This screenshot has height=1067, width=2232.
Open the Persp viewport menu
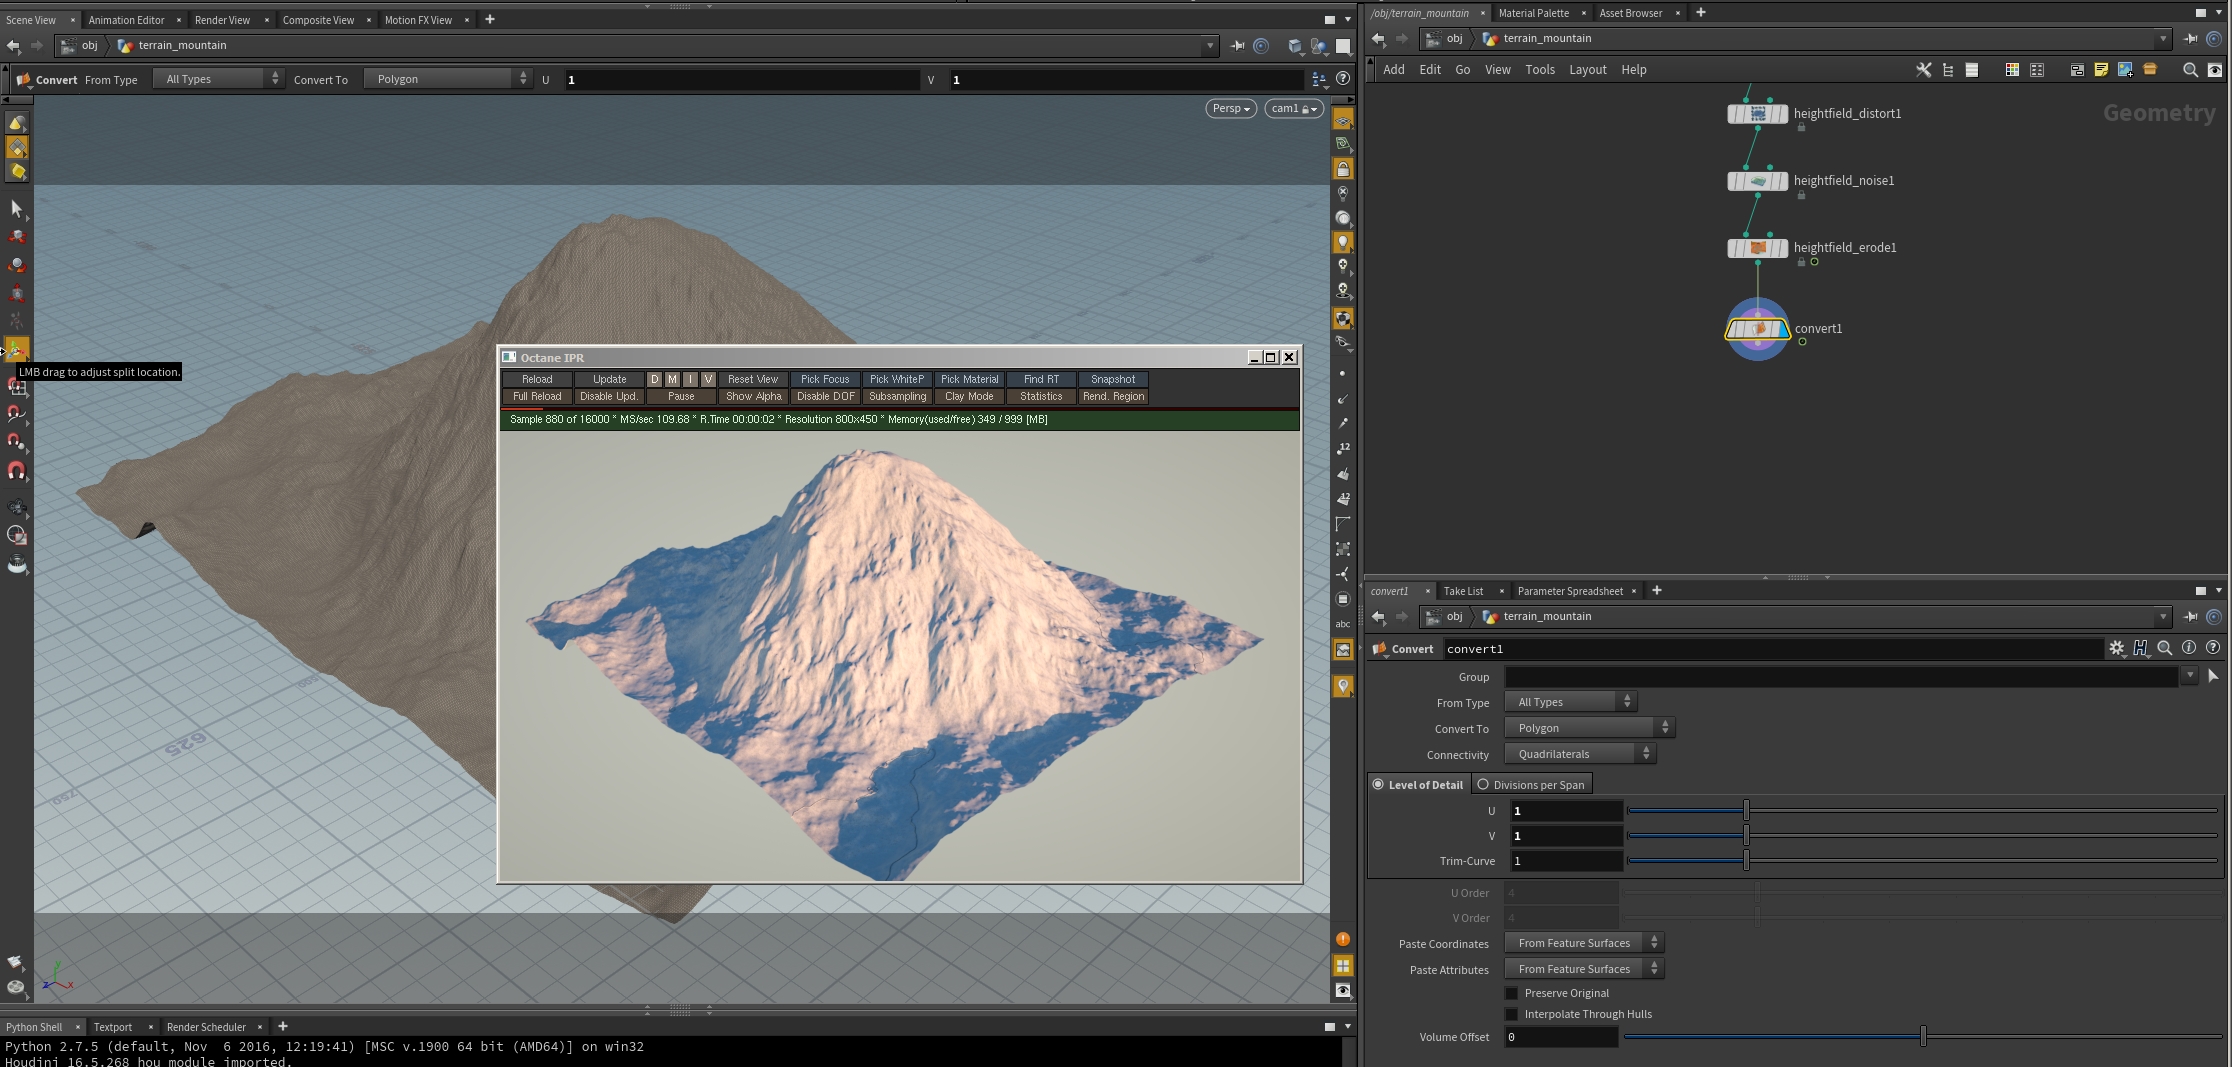pos(1231,109)
